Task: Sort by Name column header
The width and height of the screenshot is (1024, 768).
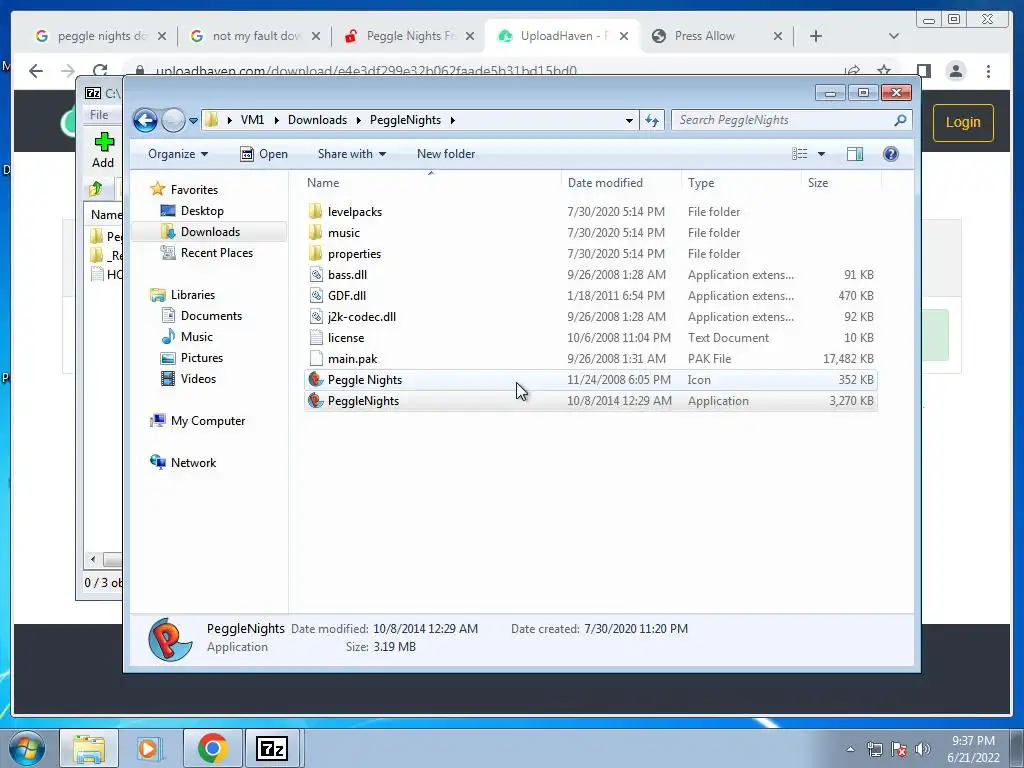Action: tap(431, 183)
